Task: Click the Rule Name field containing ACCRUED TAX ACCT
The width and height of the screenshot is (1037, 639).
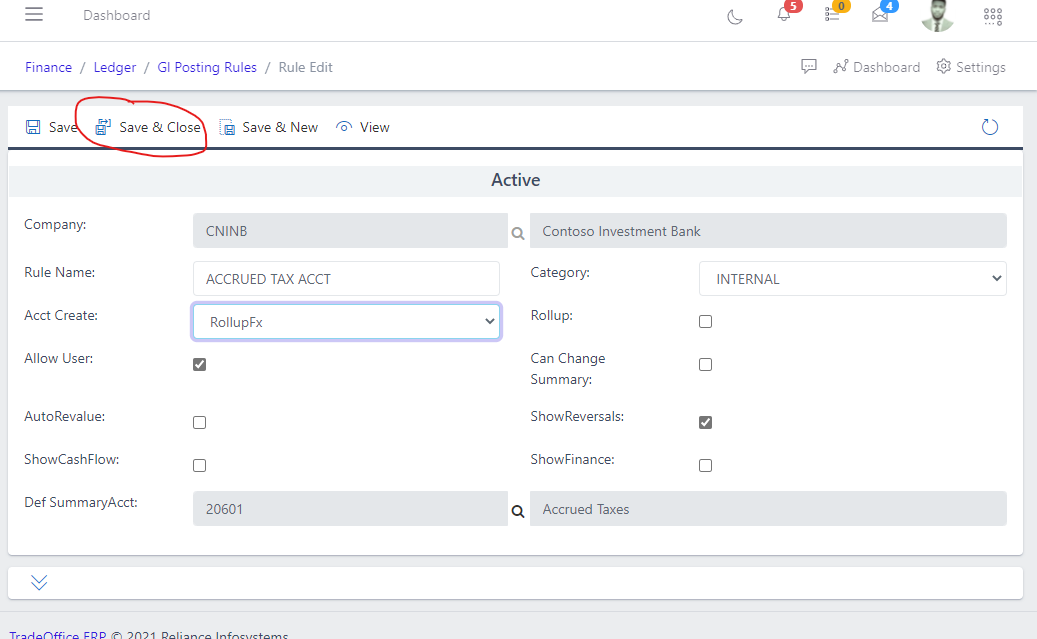Action: click(x=346, y=278)
